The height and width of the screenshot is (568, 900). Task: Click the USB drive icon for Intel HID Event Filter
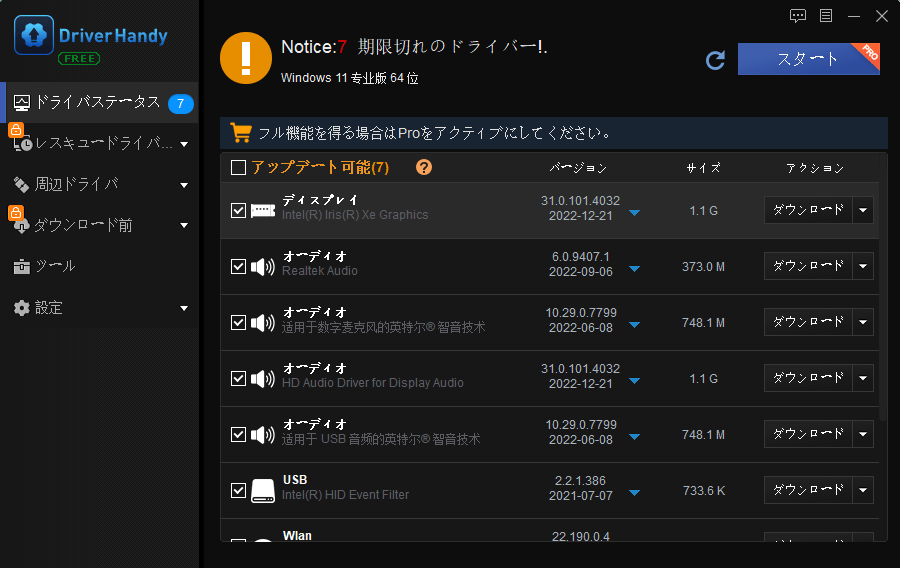(x=263, y=491)
